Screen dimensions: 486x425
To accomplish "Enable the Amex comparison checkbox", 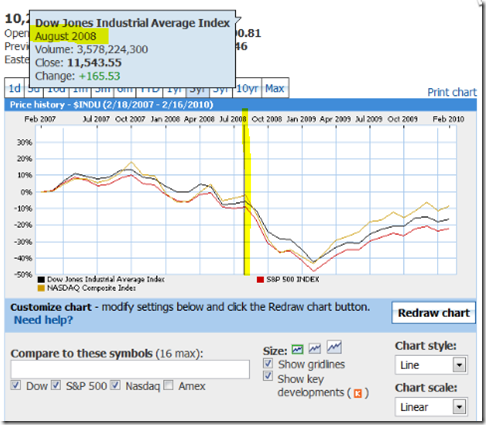I will tap(169, 385).
